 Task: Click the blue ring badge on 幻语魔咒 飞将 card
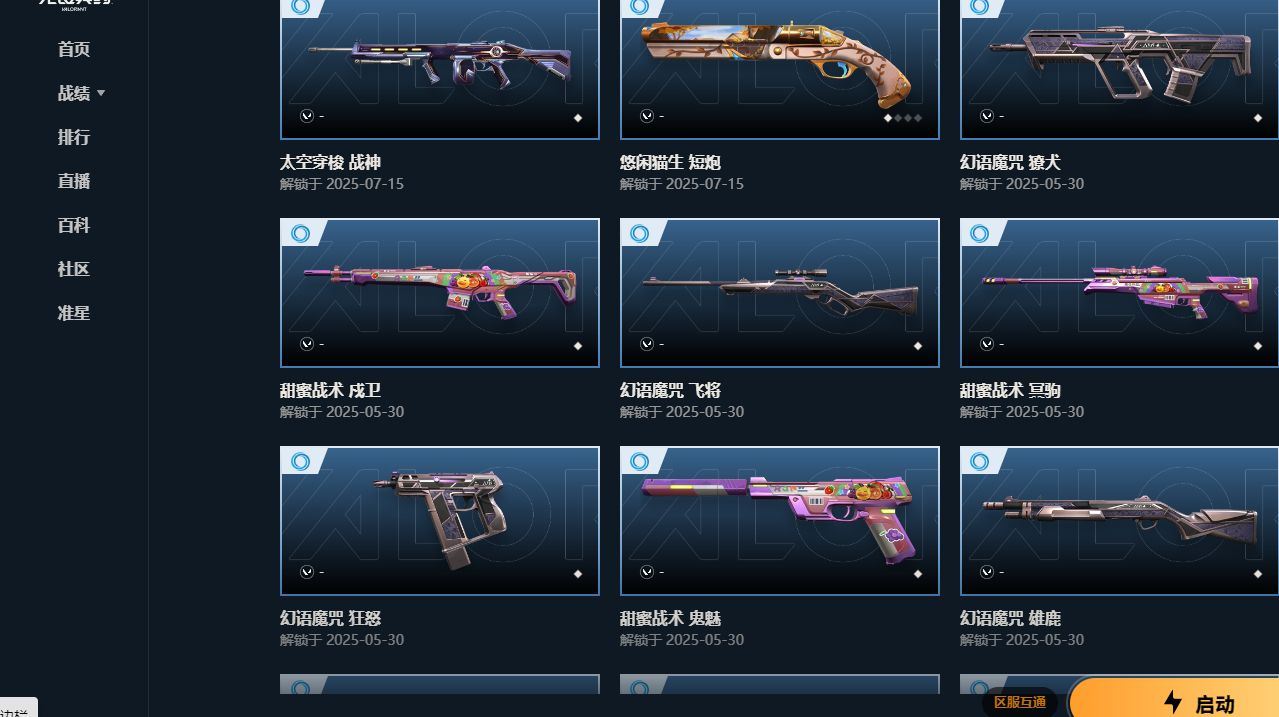(640, 234)
